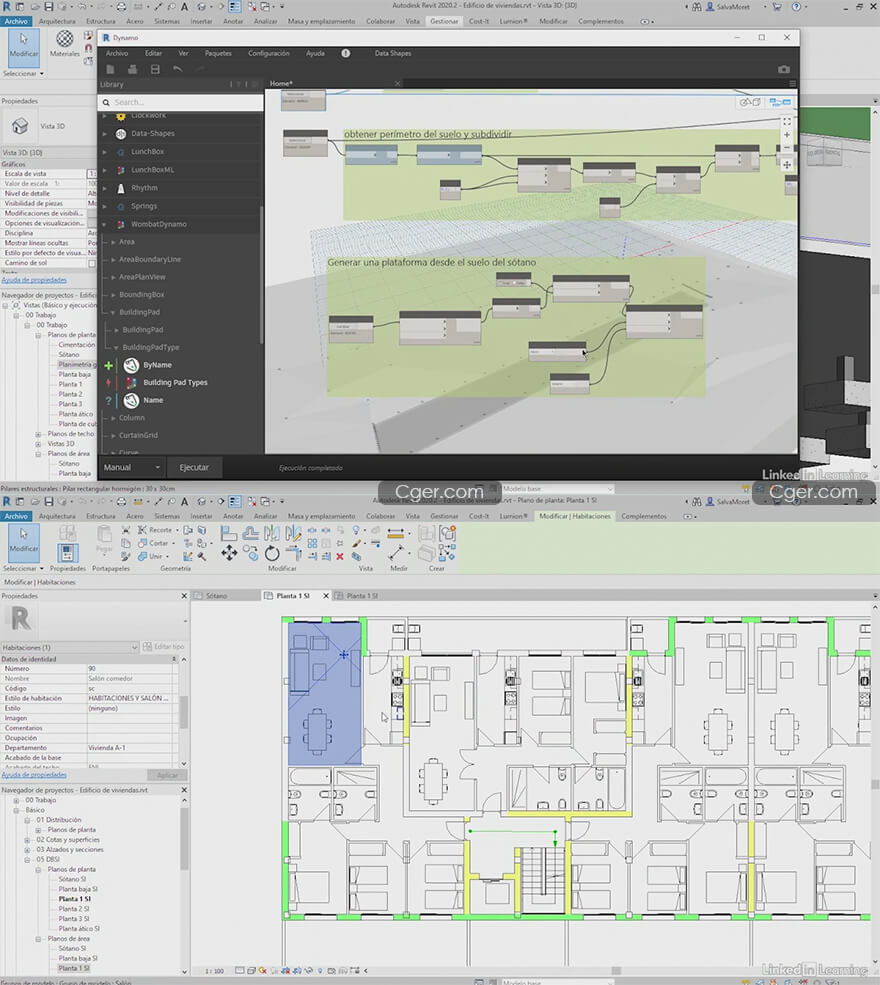Image resolution: width=880 pixels, height=985 pixels.
Task: Click Dynamo canvas pan mode icon
Action: (x=786, y=165)
